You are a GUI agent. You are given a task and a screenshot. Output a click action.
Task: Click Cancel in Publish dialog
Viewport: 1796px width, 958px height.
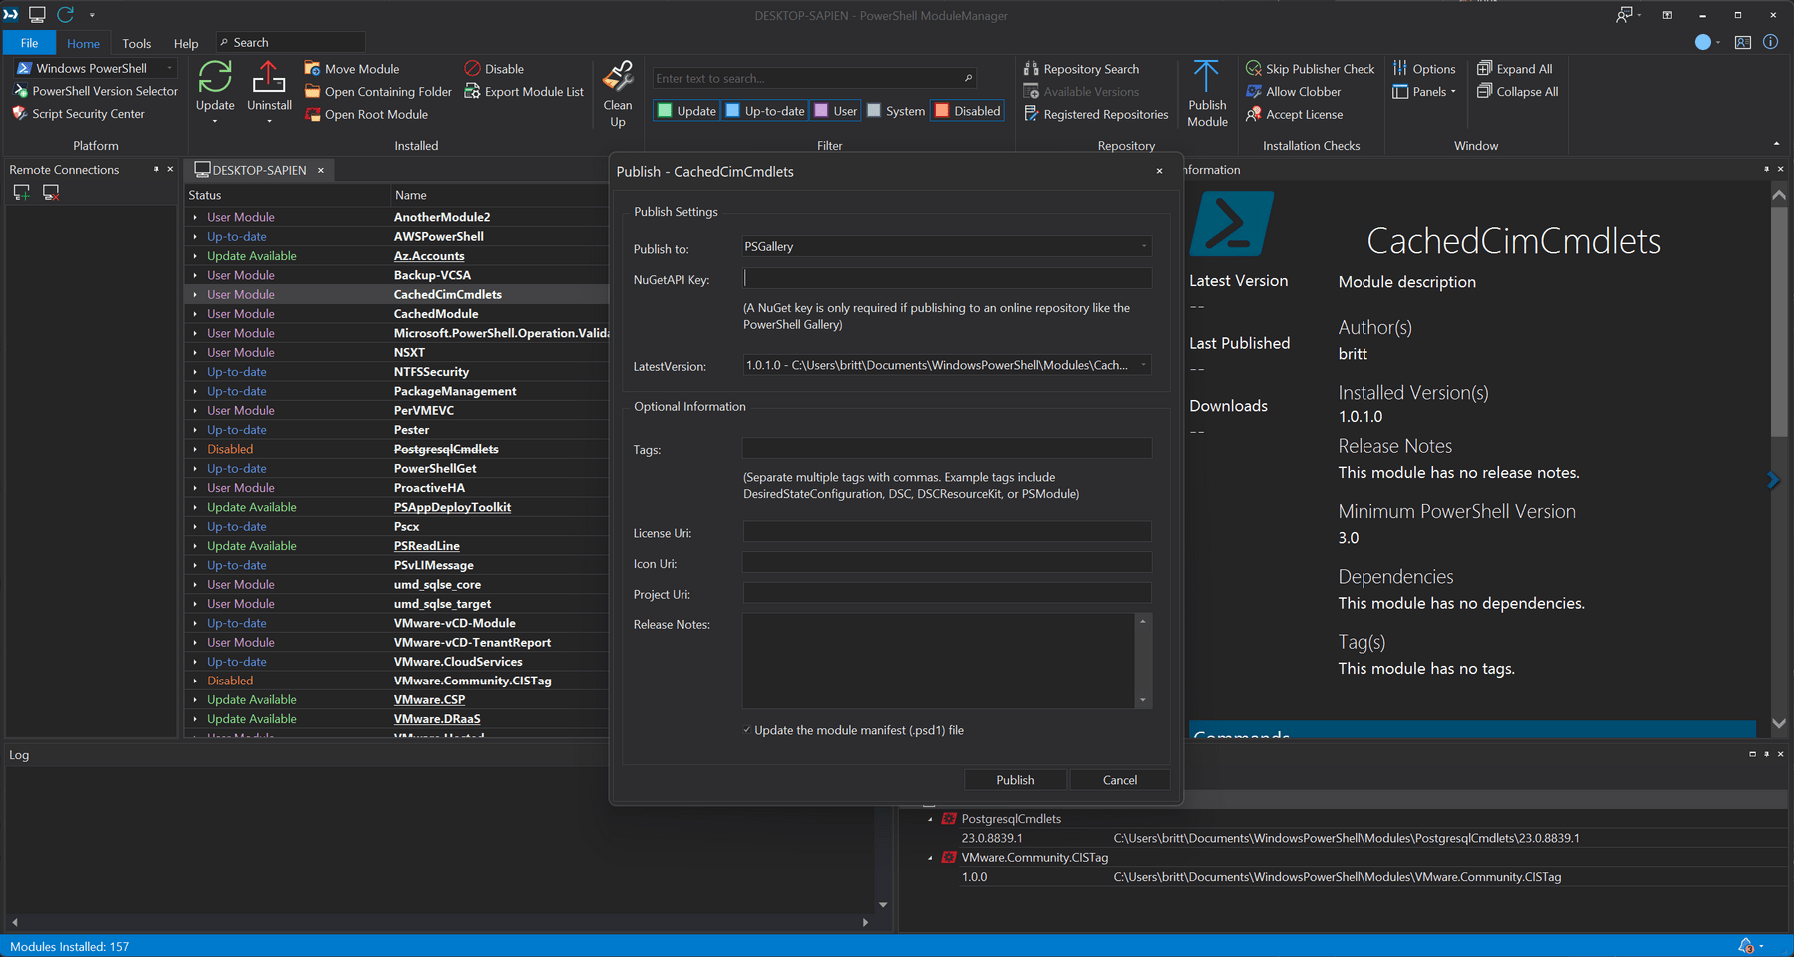1119,780
